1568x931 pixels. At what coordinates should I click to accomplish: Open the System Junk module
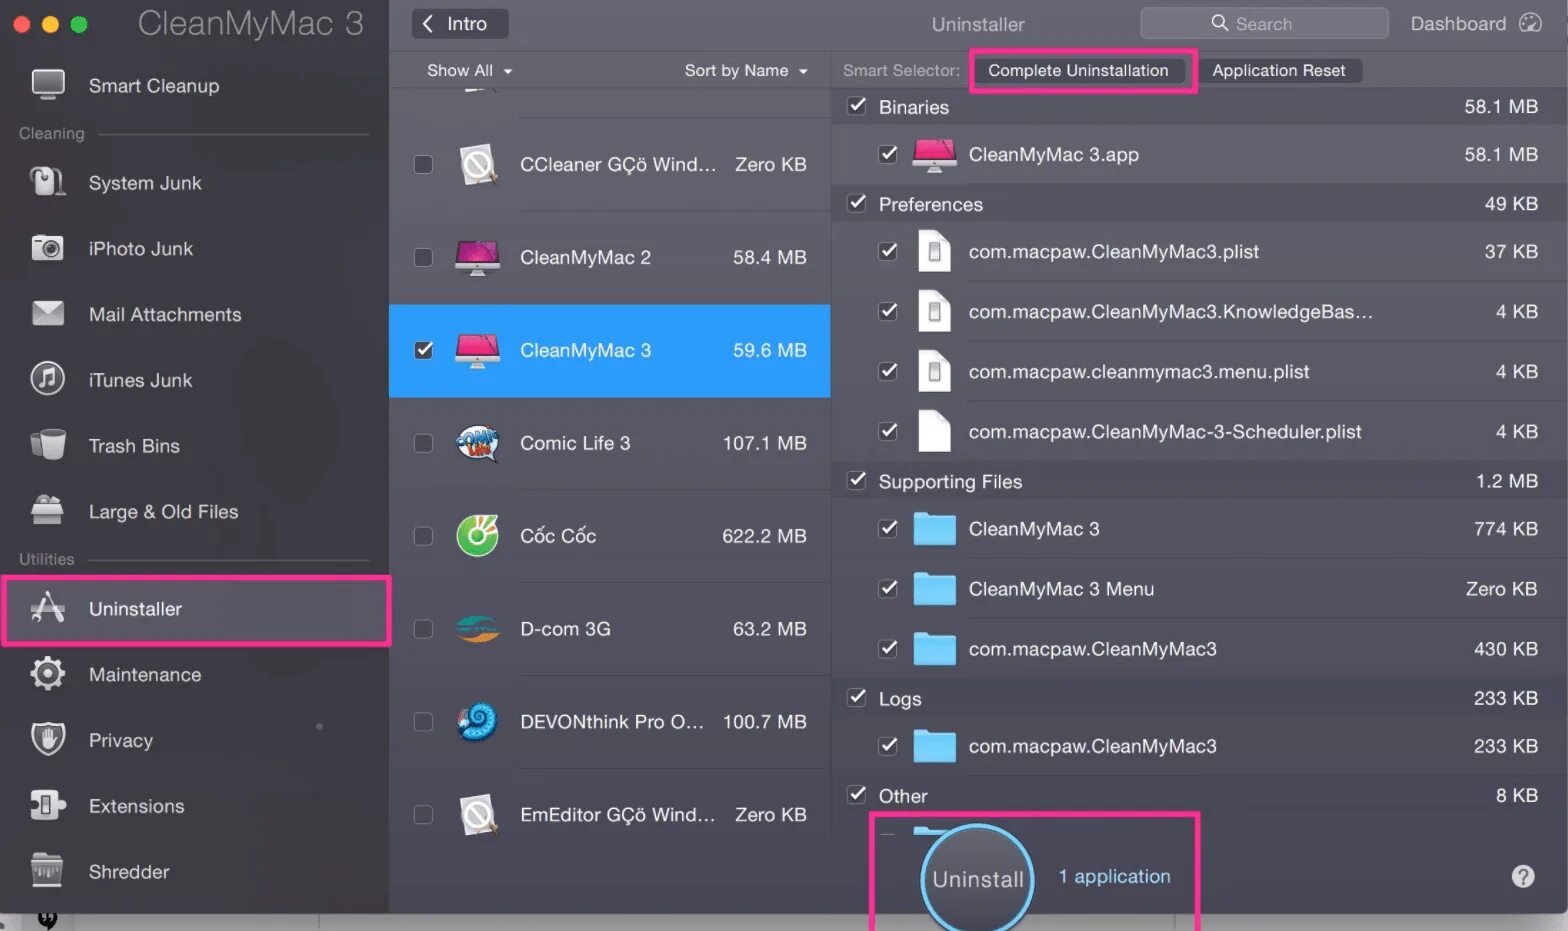click(194, 183)
